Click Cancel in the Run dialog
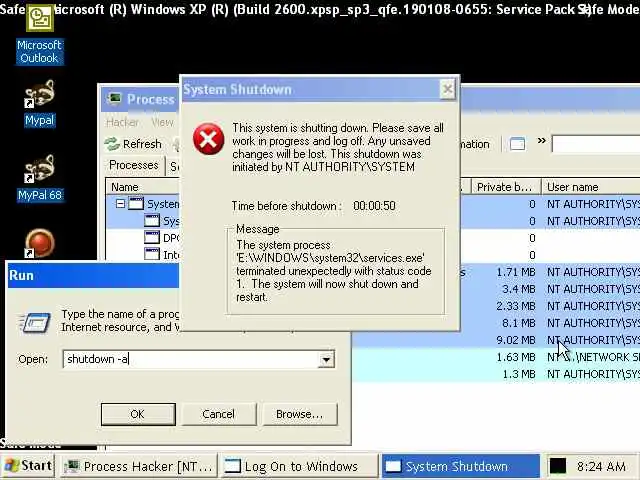Screen dimensions: 640x480 tap(218, 414)
